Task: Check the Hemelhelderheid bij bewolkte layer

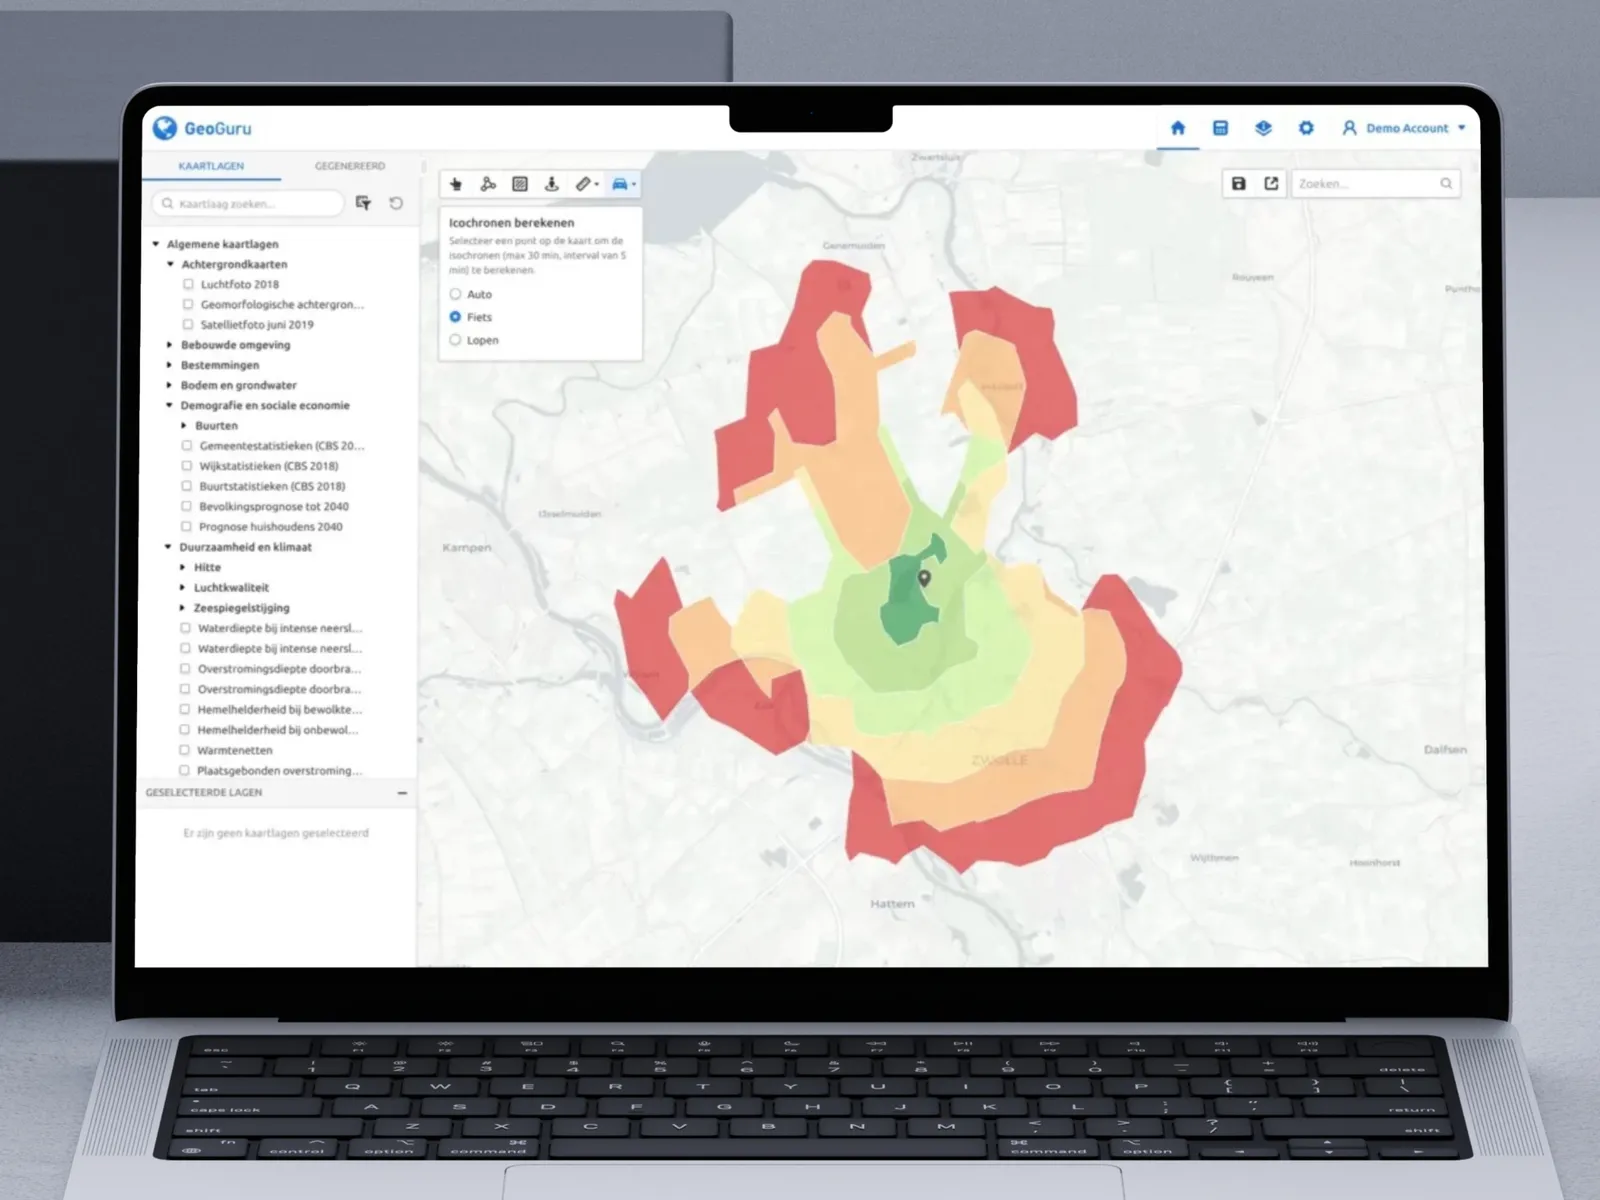Action: pyautogui.click(x=185, y=709)
